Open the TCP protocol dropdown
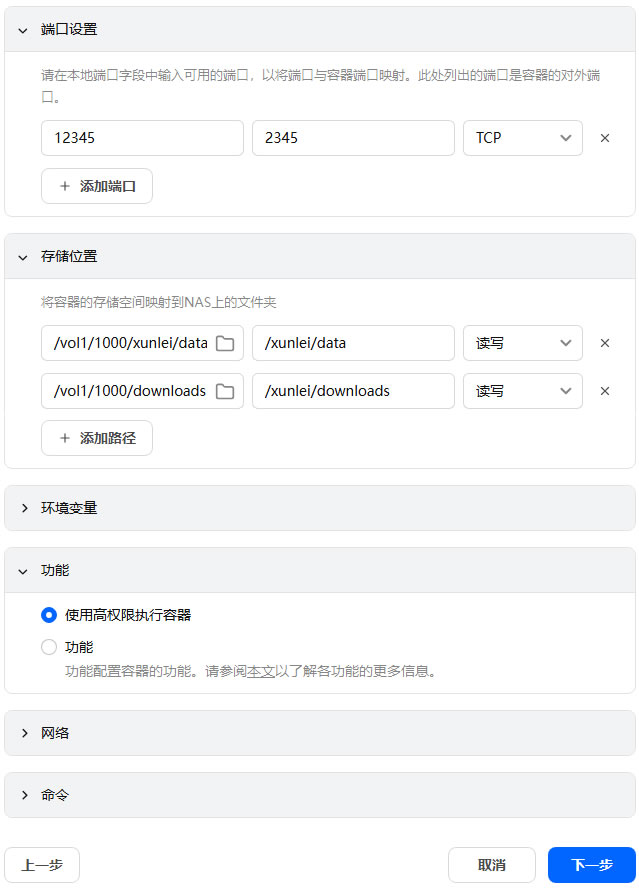639x893 pixels. coord(522,138)
